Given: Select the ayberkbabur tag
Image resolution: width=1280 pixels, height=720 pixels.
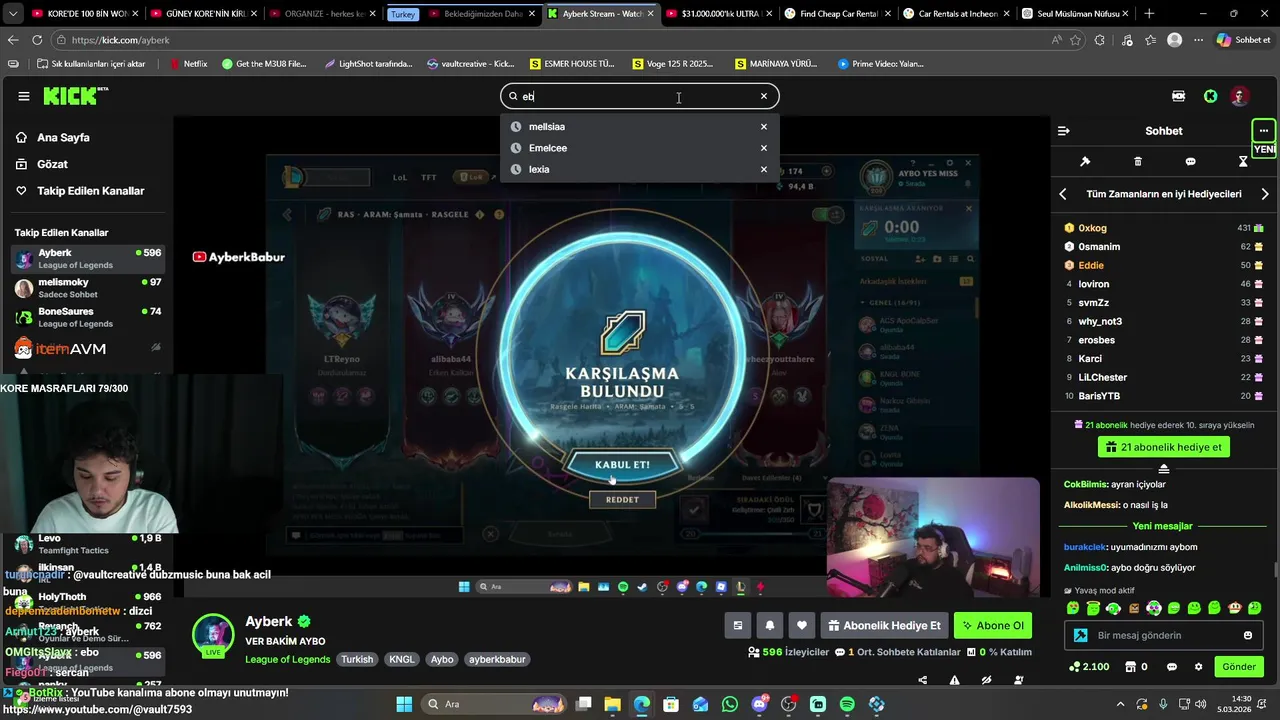Looking at the screenshot, I should point(497,660).
